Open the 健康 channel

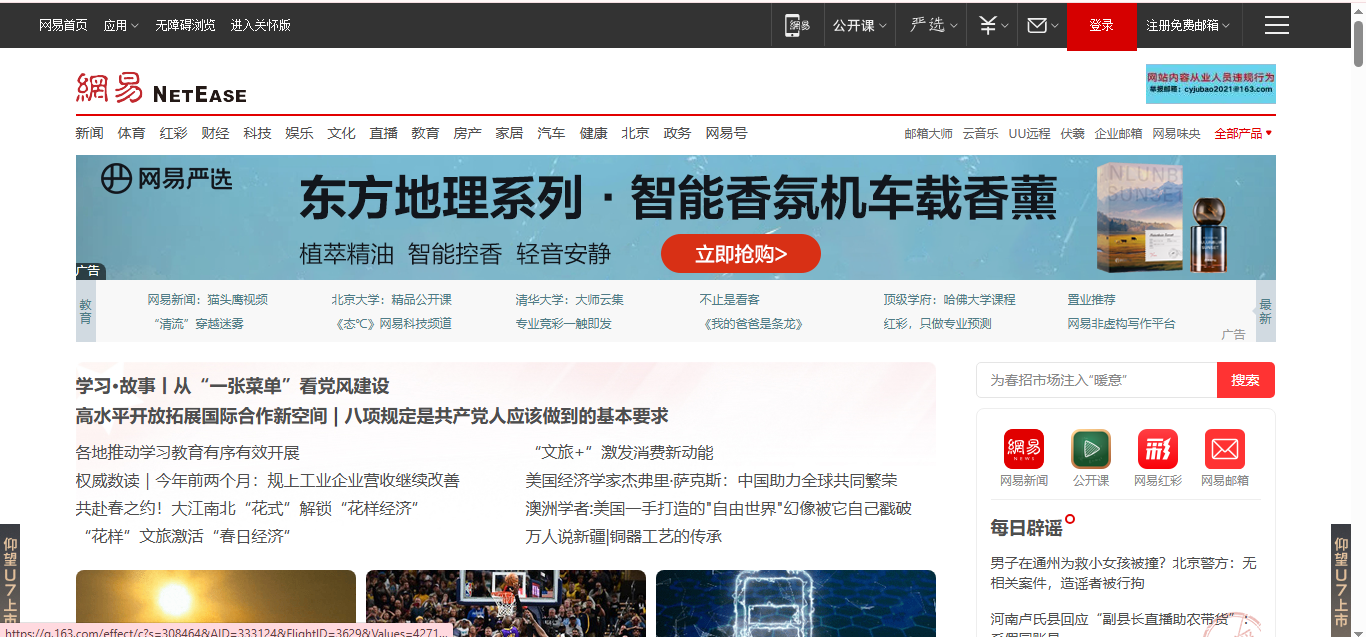pyautogui.click(x=593, y=133)
